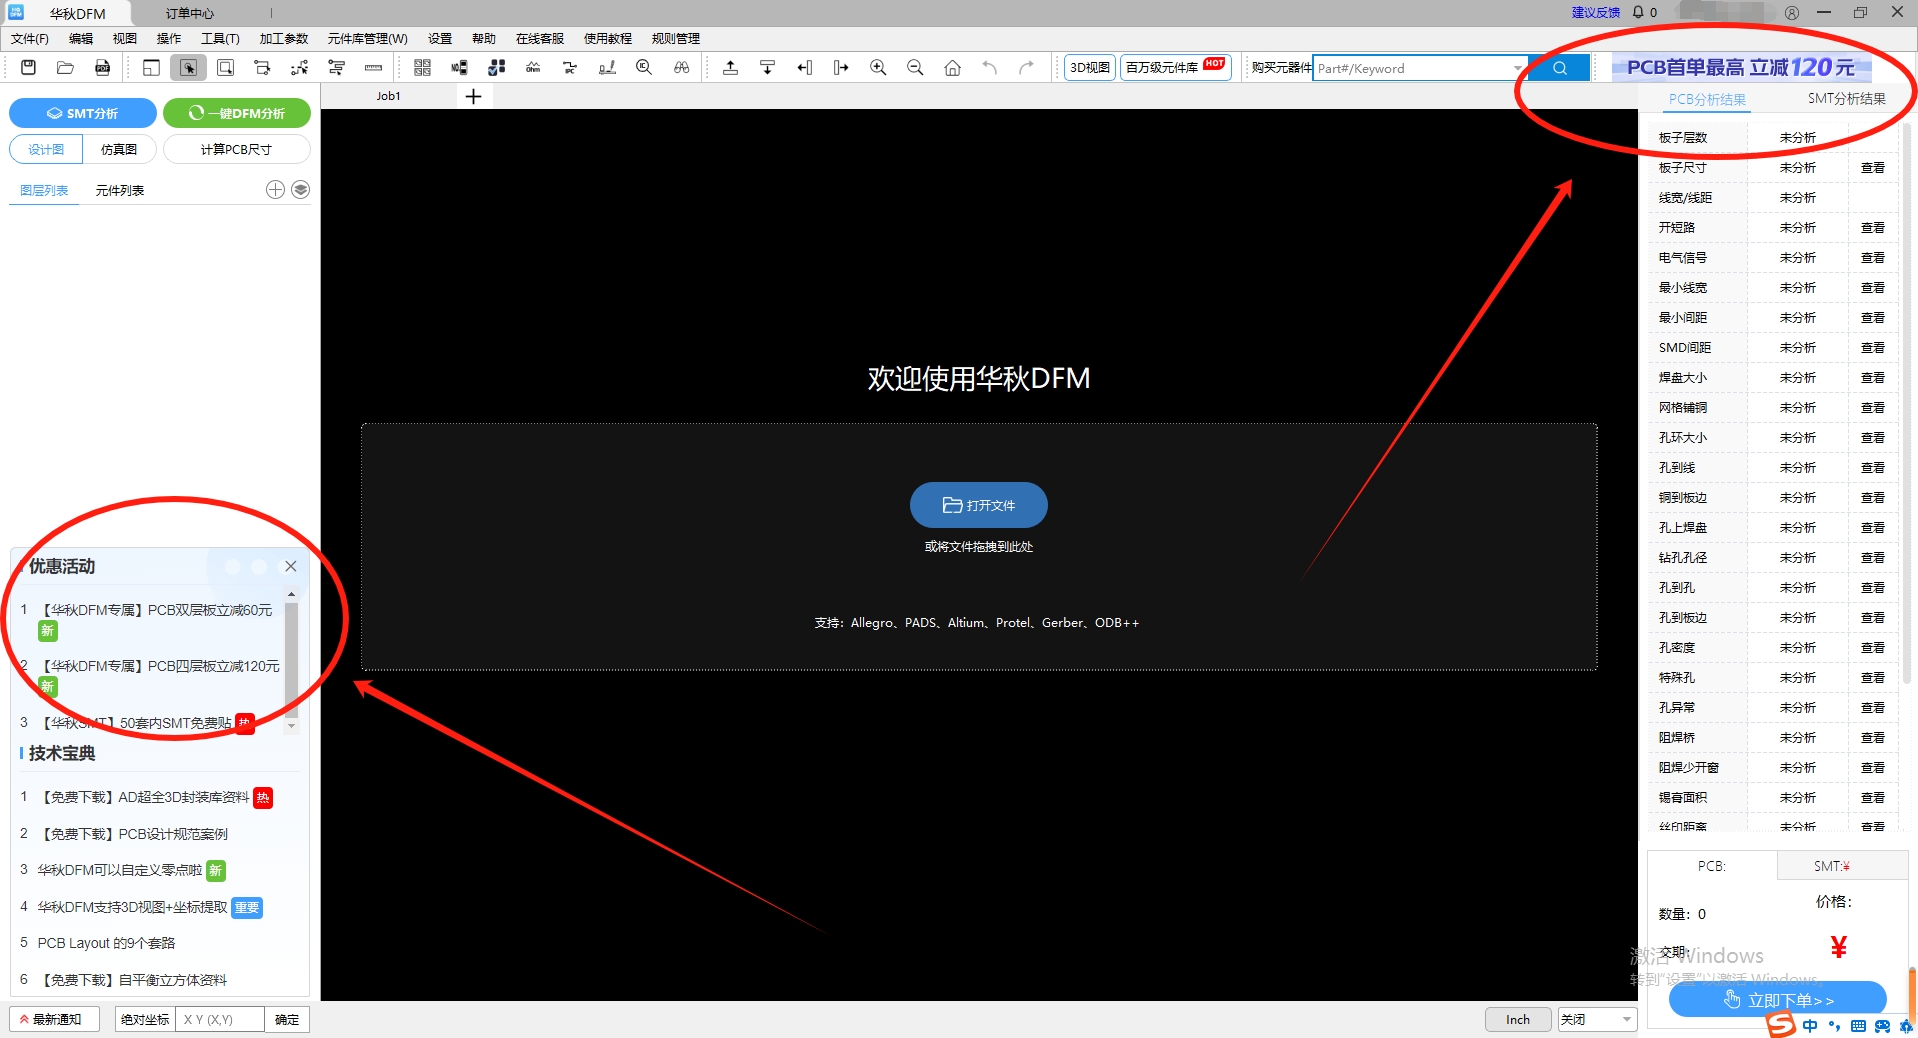1918x1038 pixels.
Task: Click the move-left arrow toolbar icon
Action: click(x=804, y=67)
